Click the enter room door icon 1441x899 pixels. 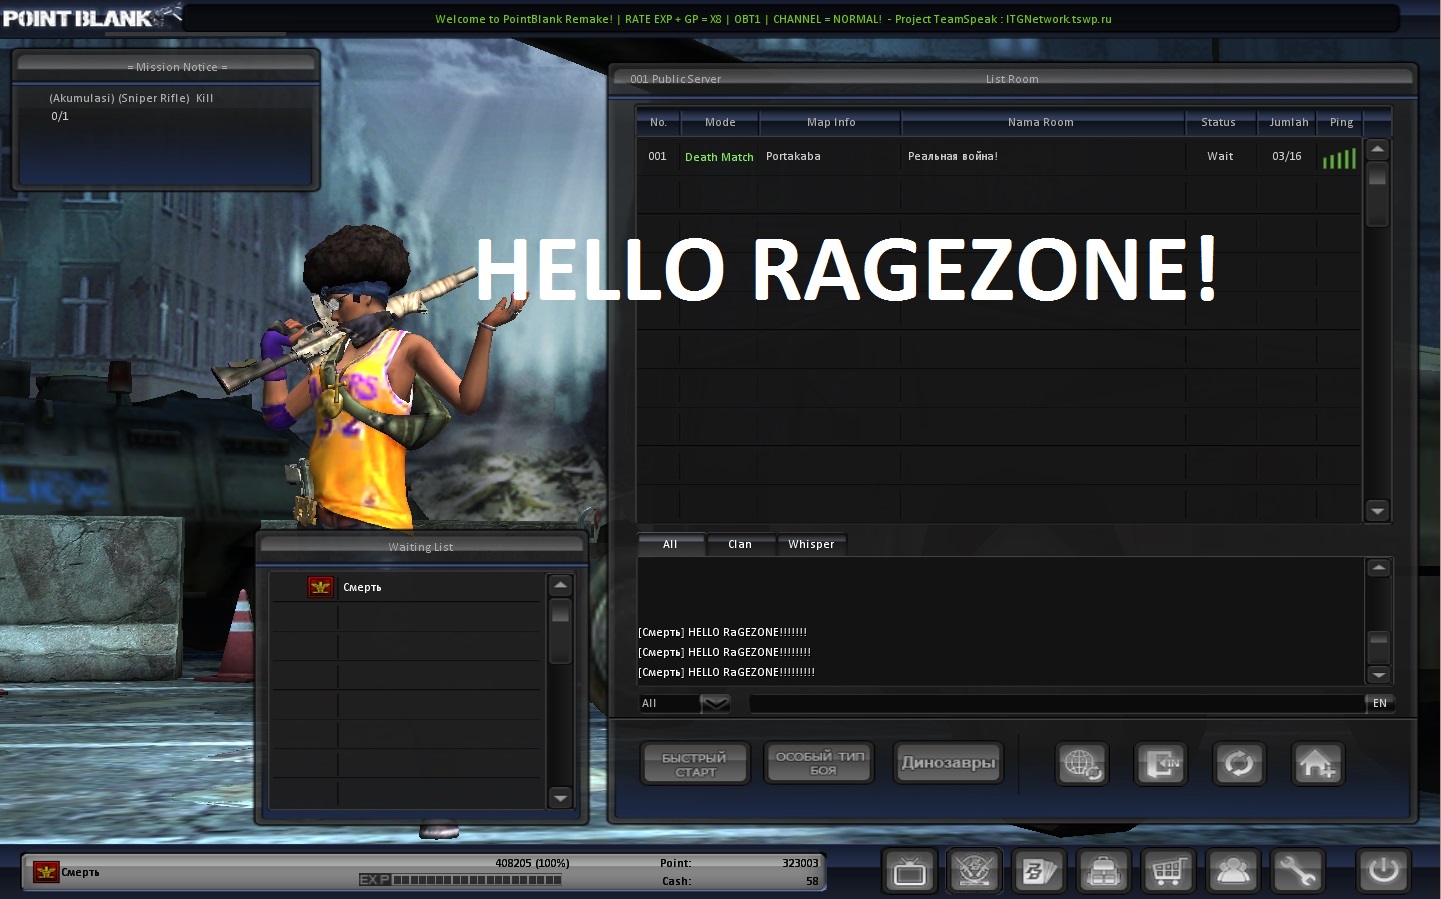1161,764
